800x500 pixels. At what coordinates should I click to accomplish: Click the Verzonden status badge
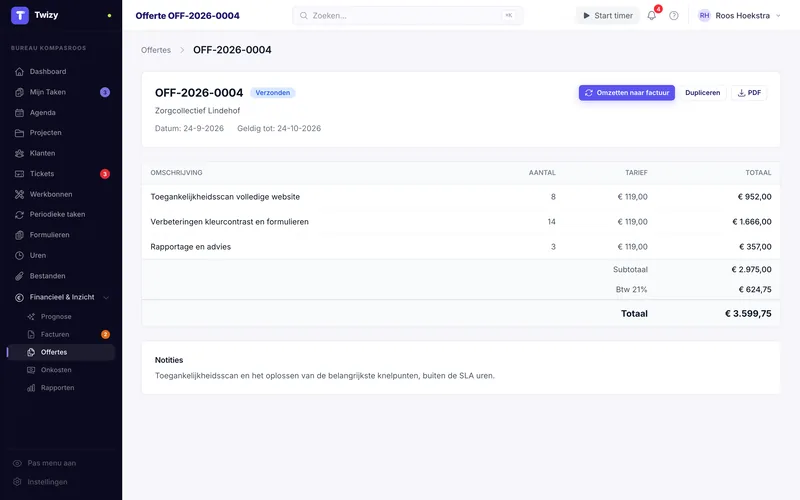272,93
